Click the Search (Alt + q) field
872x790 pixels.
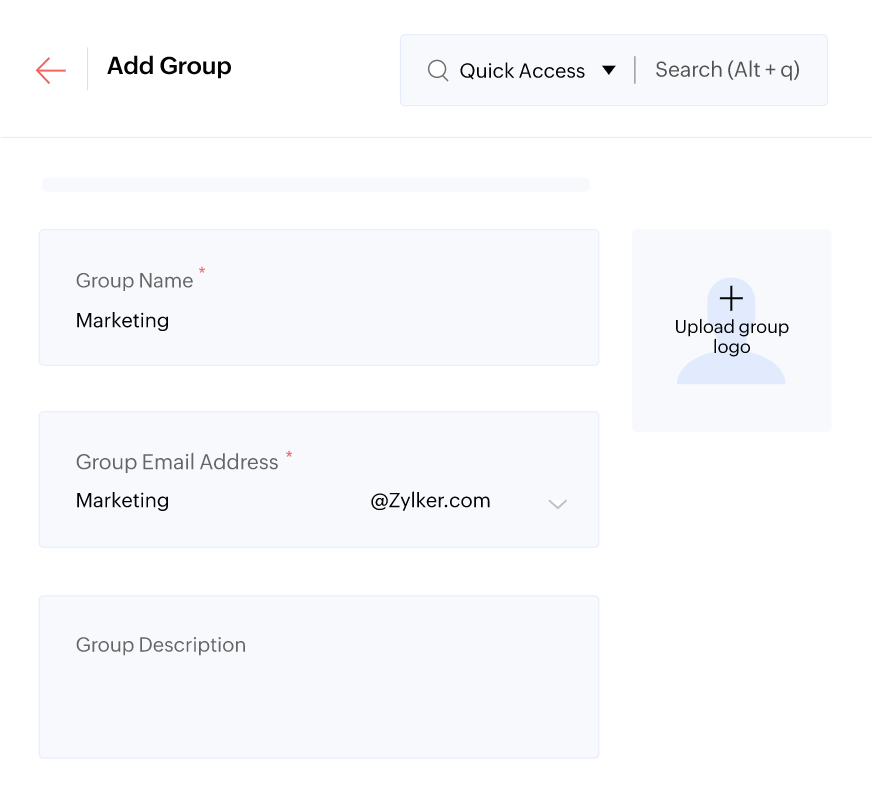tap(727, 70)
